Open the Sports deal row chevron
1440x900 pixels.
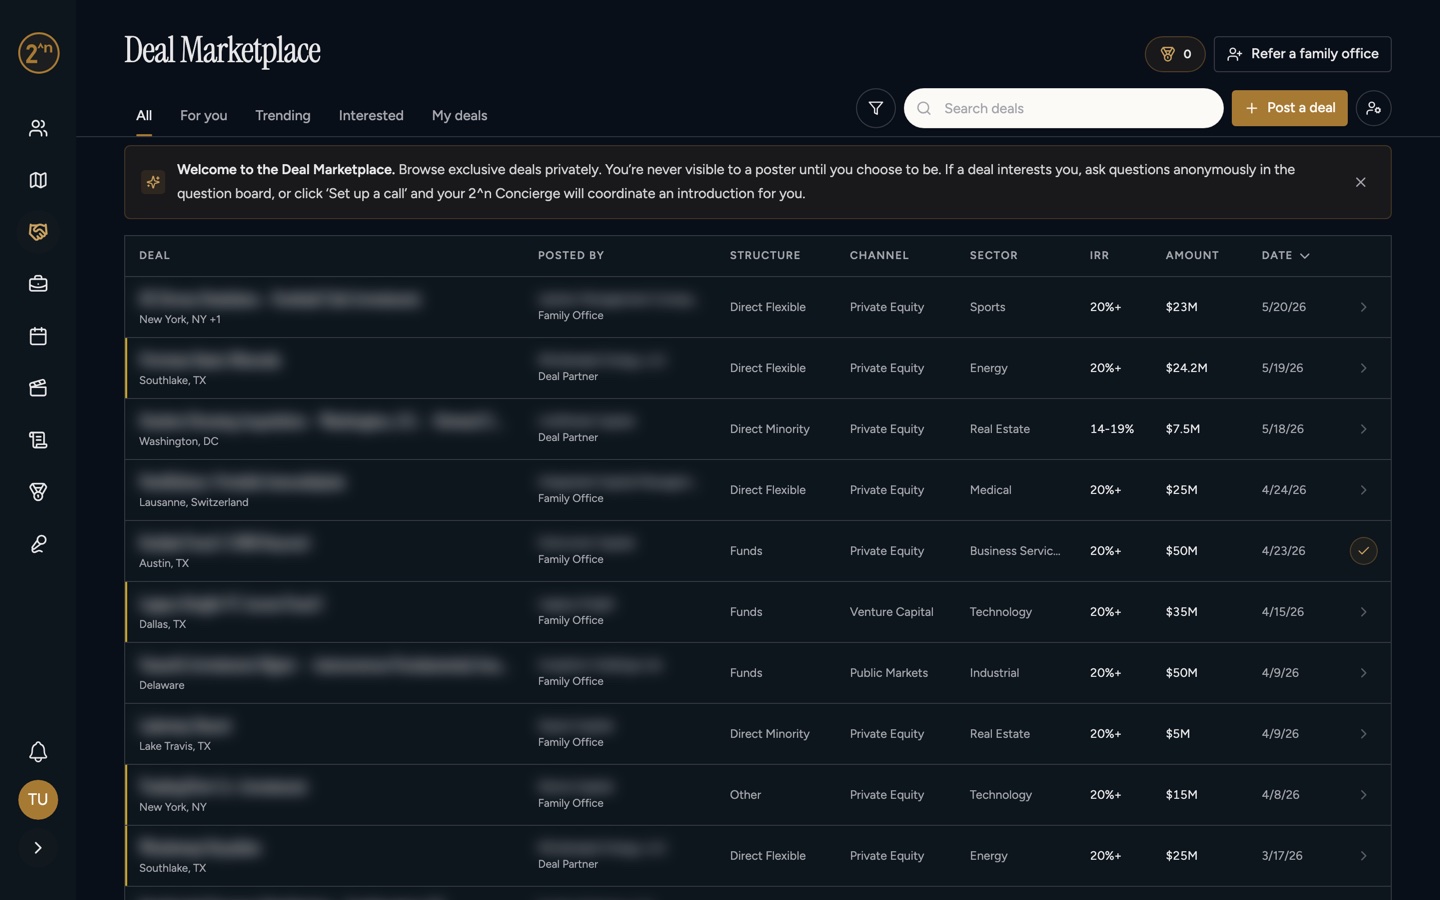click(x=1363, y=307)
